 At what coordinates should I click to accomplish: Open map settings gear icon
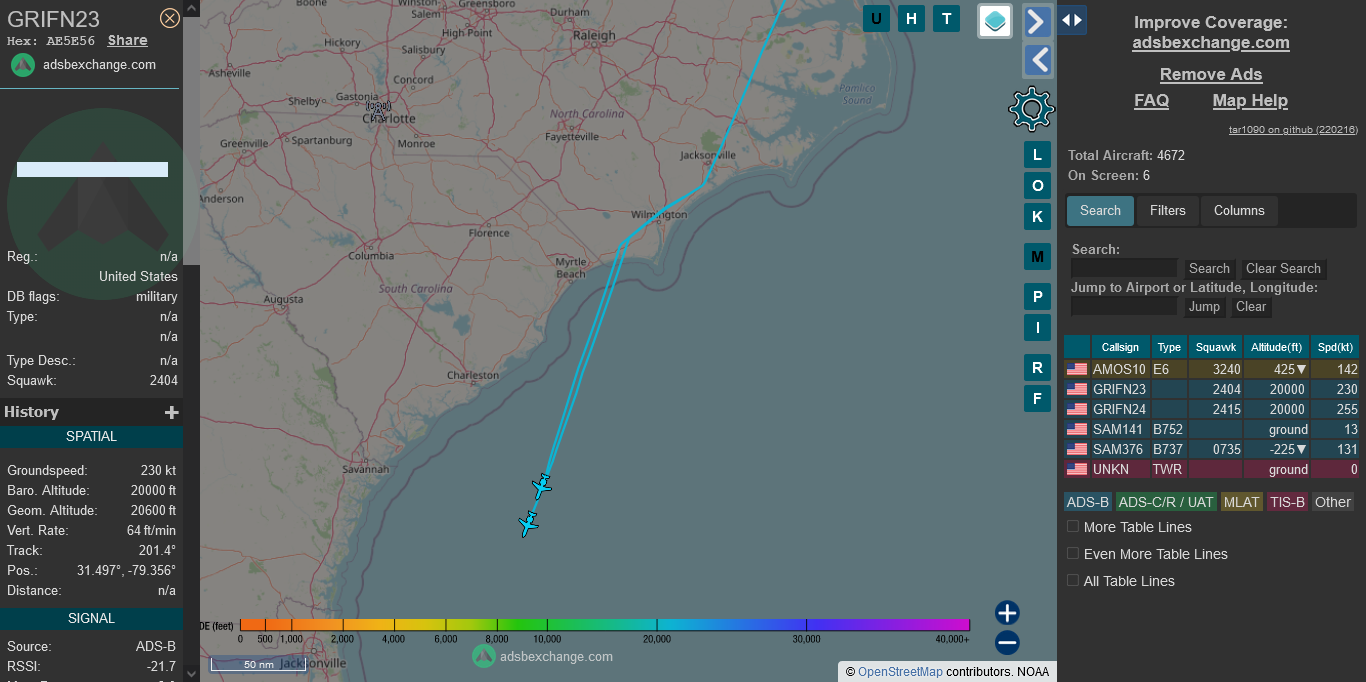(x=1032, y=109)
